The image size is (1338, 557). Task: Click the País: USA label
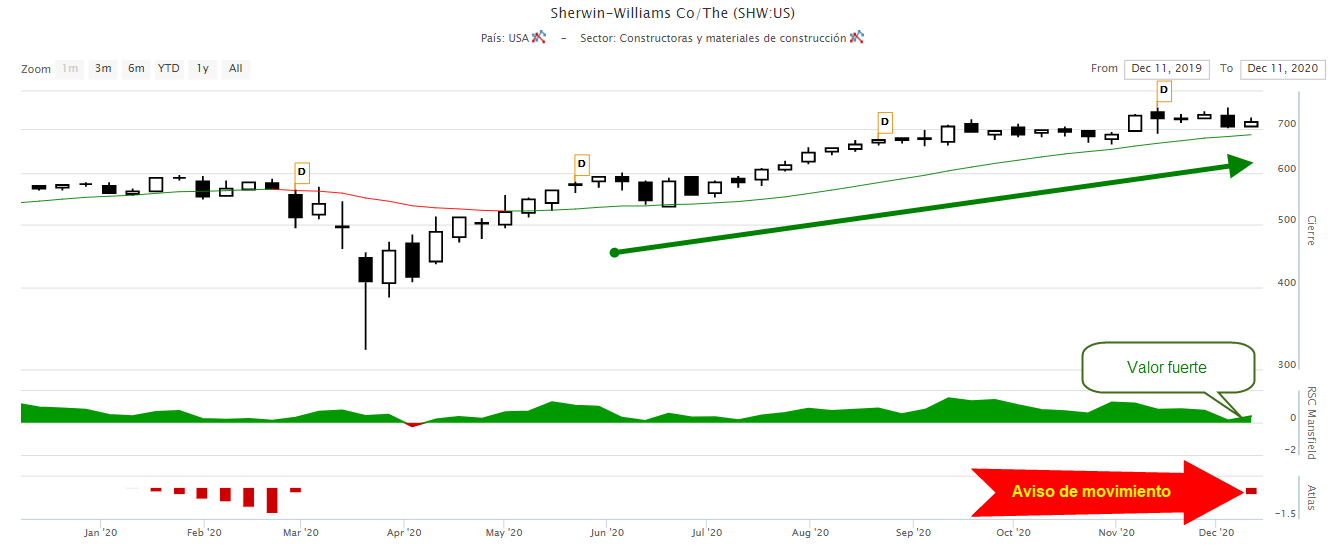click(x=505, y=38)
